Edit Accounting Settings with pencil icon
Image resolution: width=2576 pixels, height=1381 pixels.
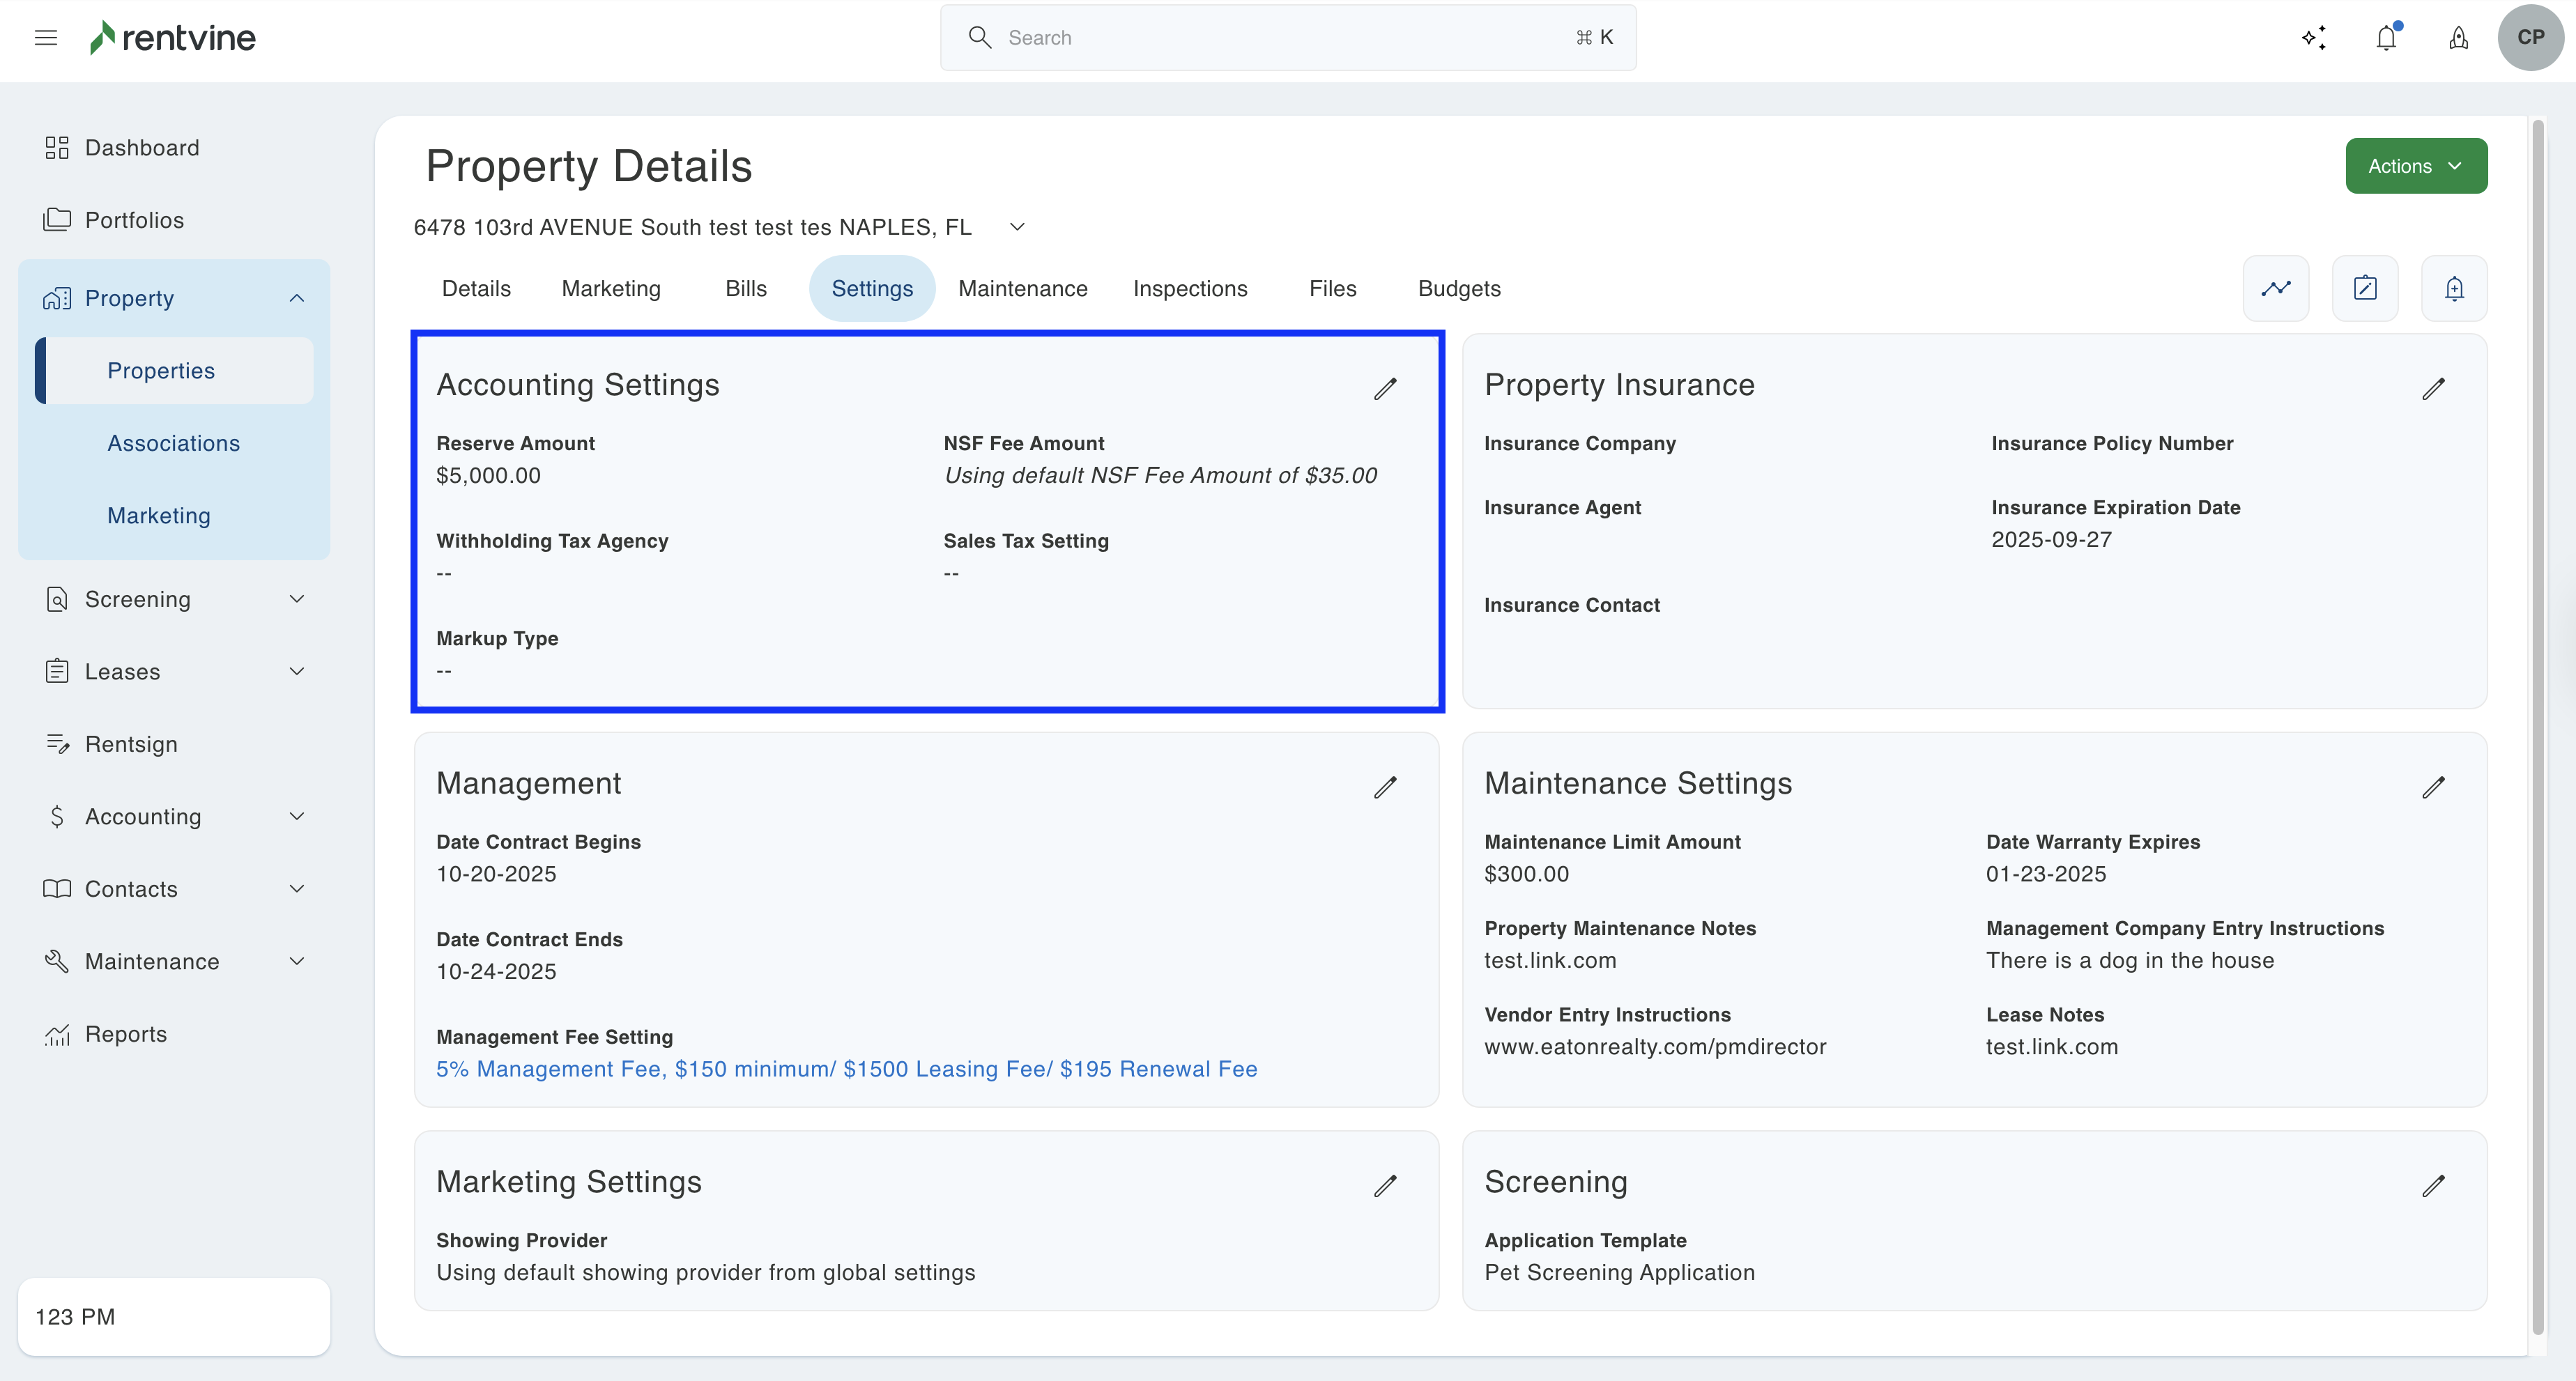tap(1385, 388)
